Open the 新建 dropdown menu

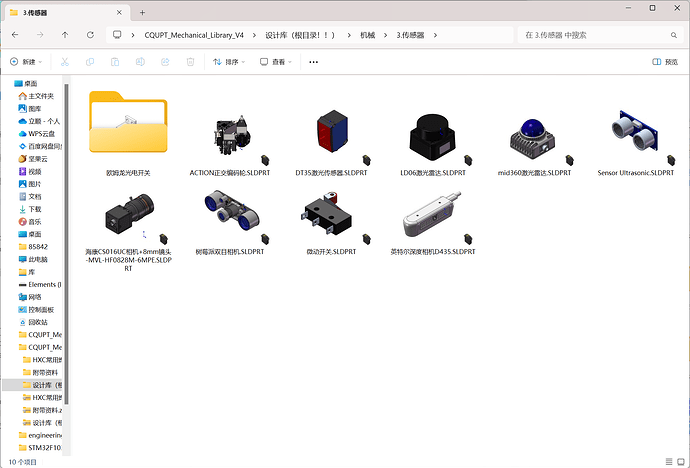[x=26, y=62]
